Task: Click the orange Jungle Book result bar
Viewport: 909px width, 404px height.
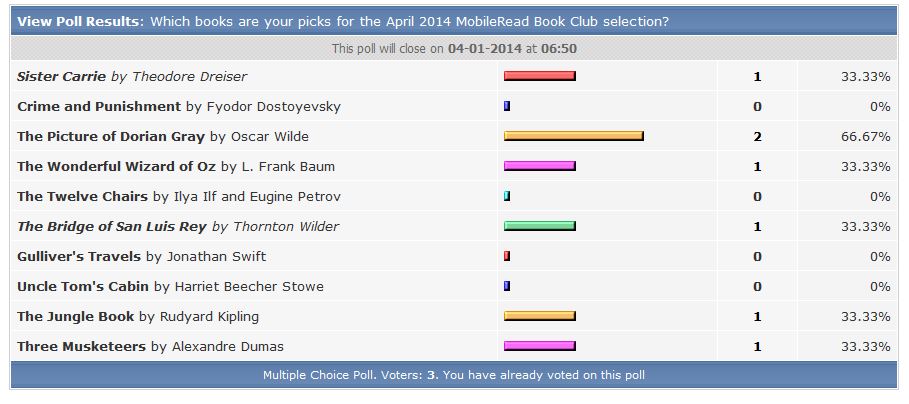Action: (x=539, y=316)
